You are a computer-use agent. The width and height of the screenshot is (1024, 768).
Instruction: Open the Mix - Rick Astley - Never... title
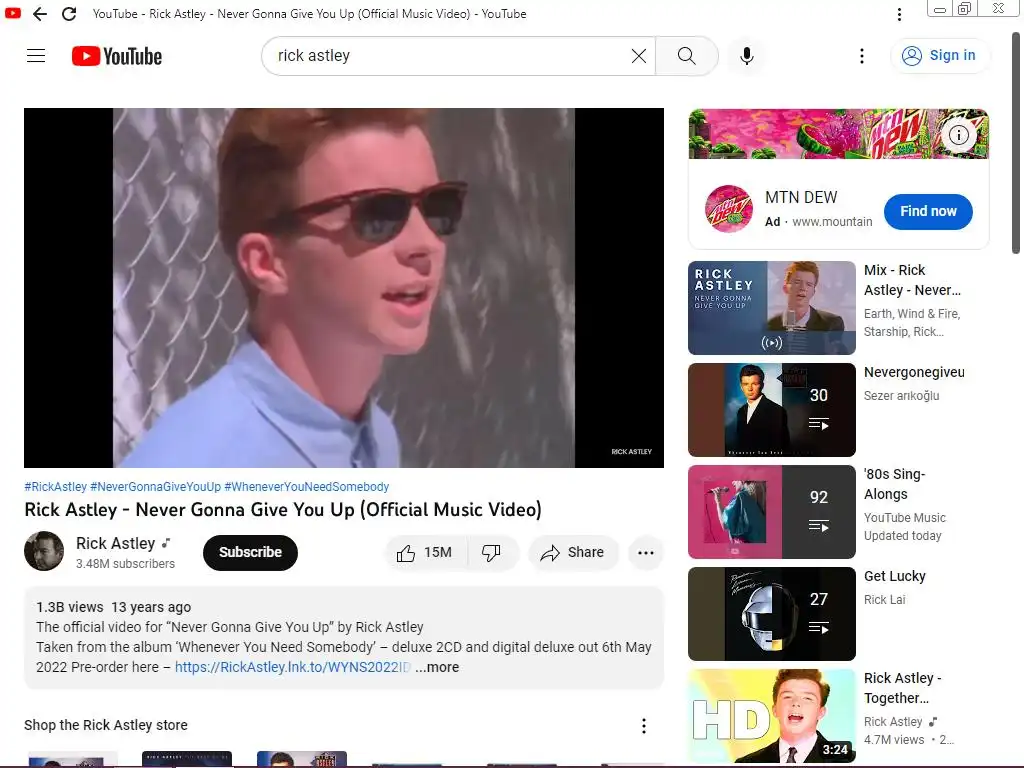pyautogui.click(x=912, y=280)
